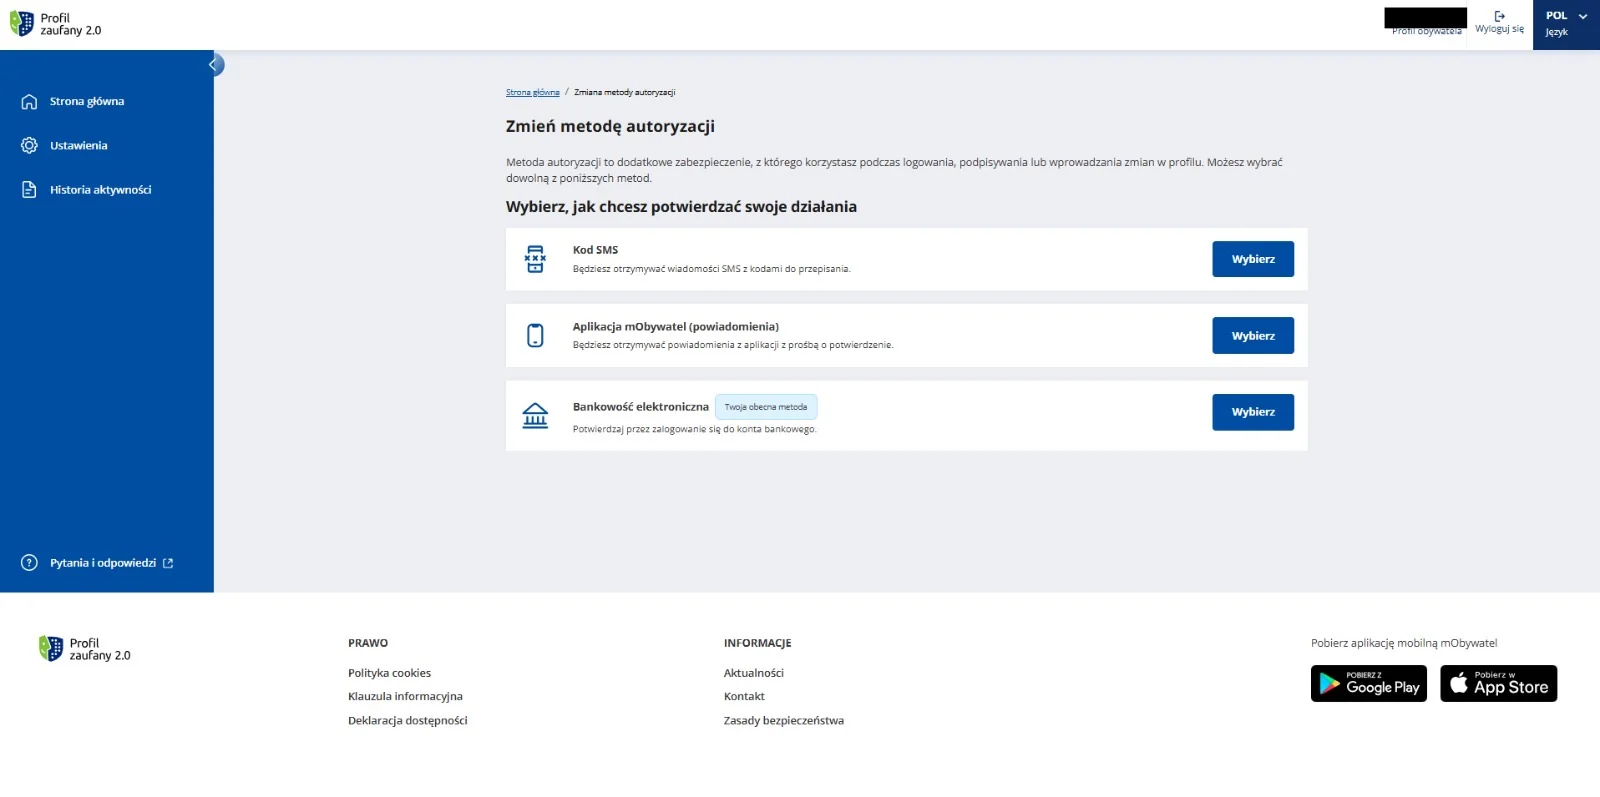Click the Historia aktywności document icon

coord(29,189)
